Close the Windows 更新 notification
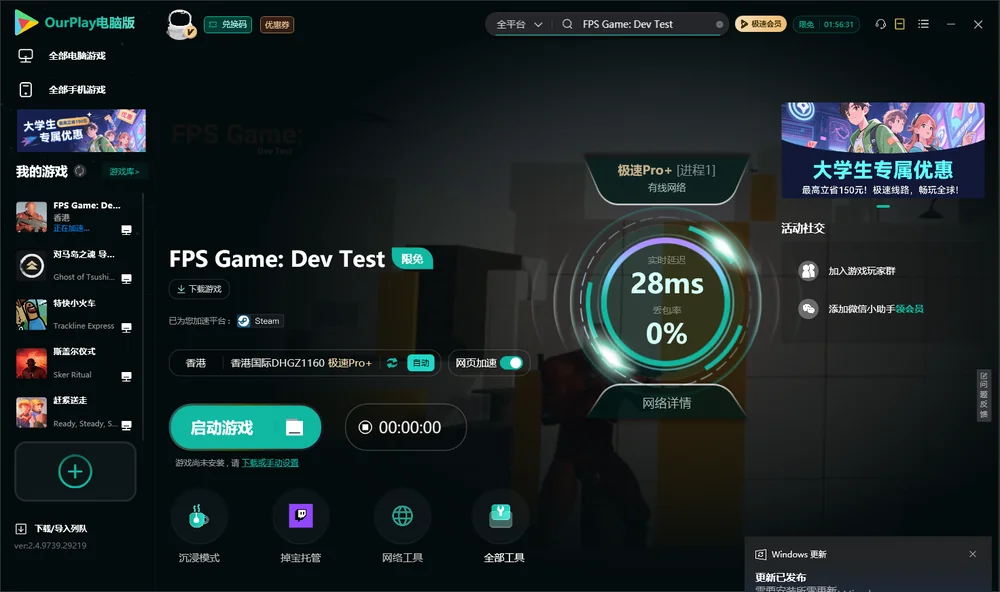This screenshot has height=592, width=1000. point(973,554)
